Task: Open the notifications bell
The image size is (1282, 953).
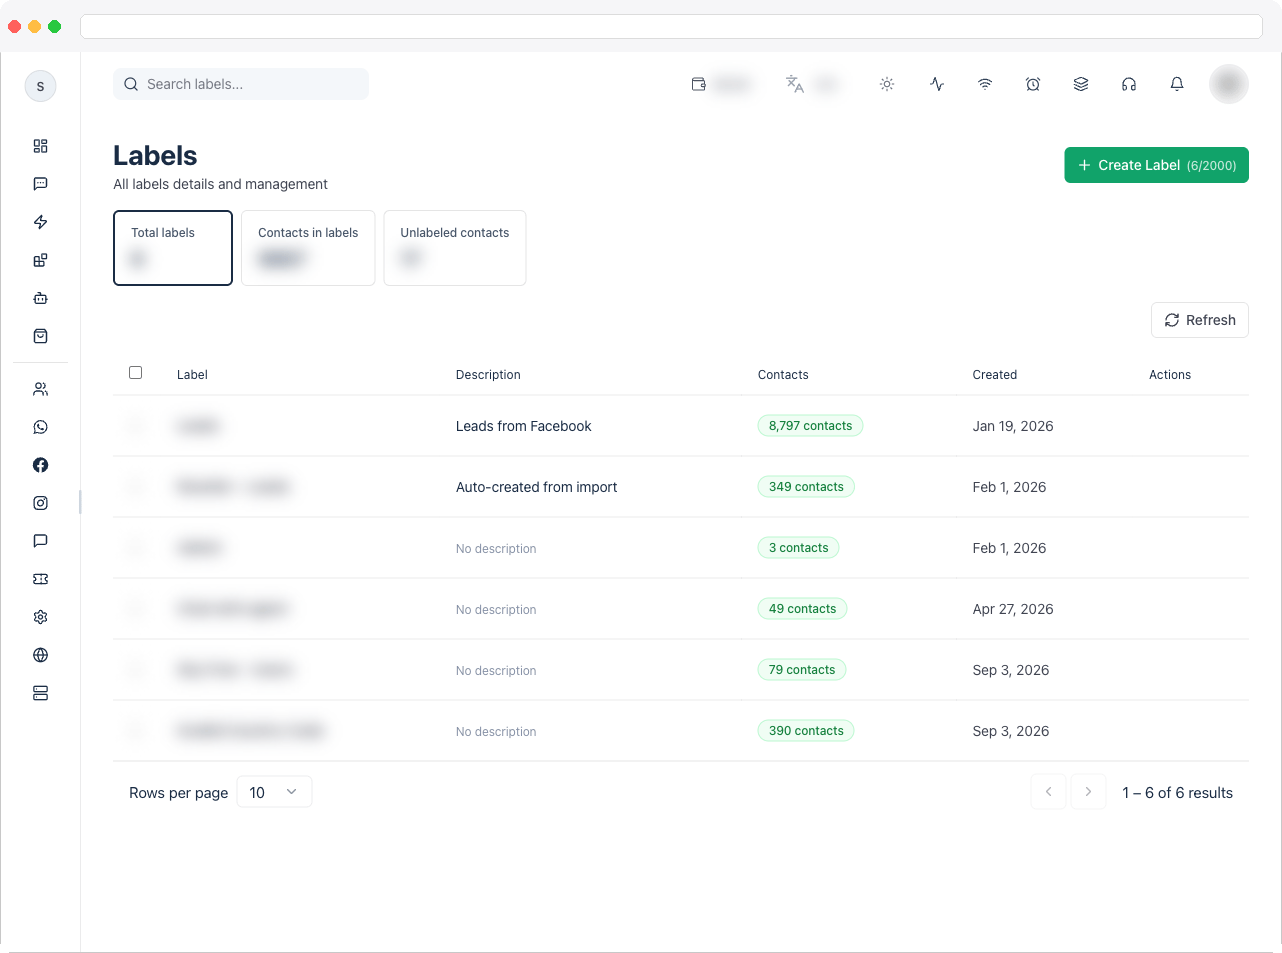Action: pos(1177,84)
